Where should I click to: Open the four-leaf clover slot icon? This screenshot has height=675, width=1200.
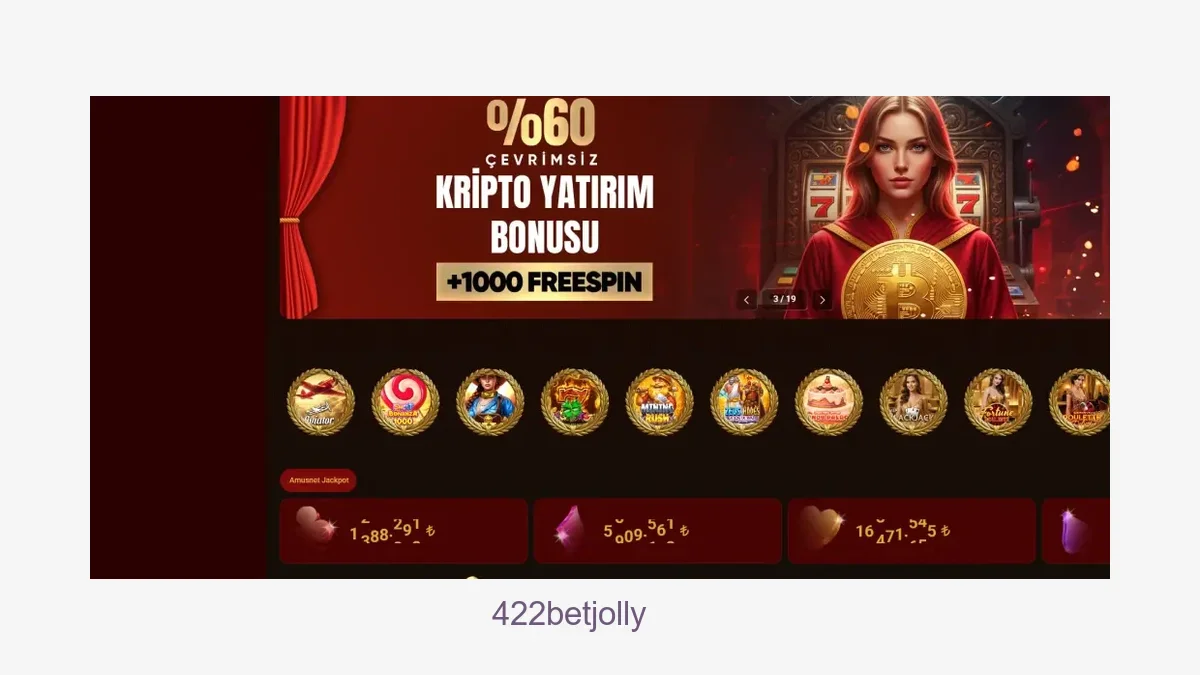[575, 402]
